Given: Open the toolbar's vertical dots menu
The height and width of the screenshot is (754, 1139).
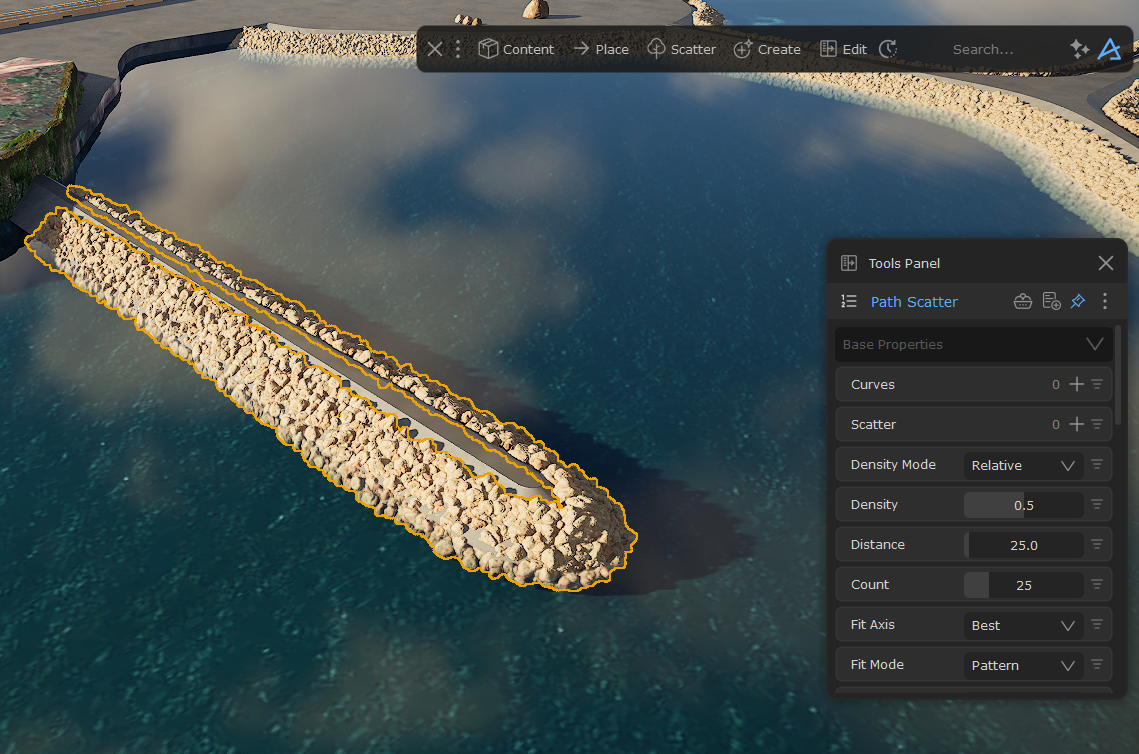Looking at the screenshot, I should point(458,49).
